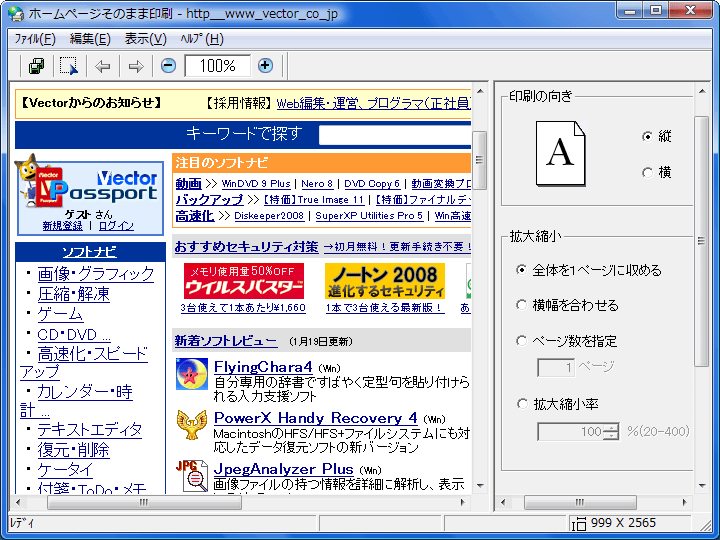Click the keyword search input box

[x=395, y=135]
